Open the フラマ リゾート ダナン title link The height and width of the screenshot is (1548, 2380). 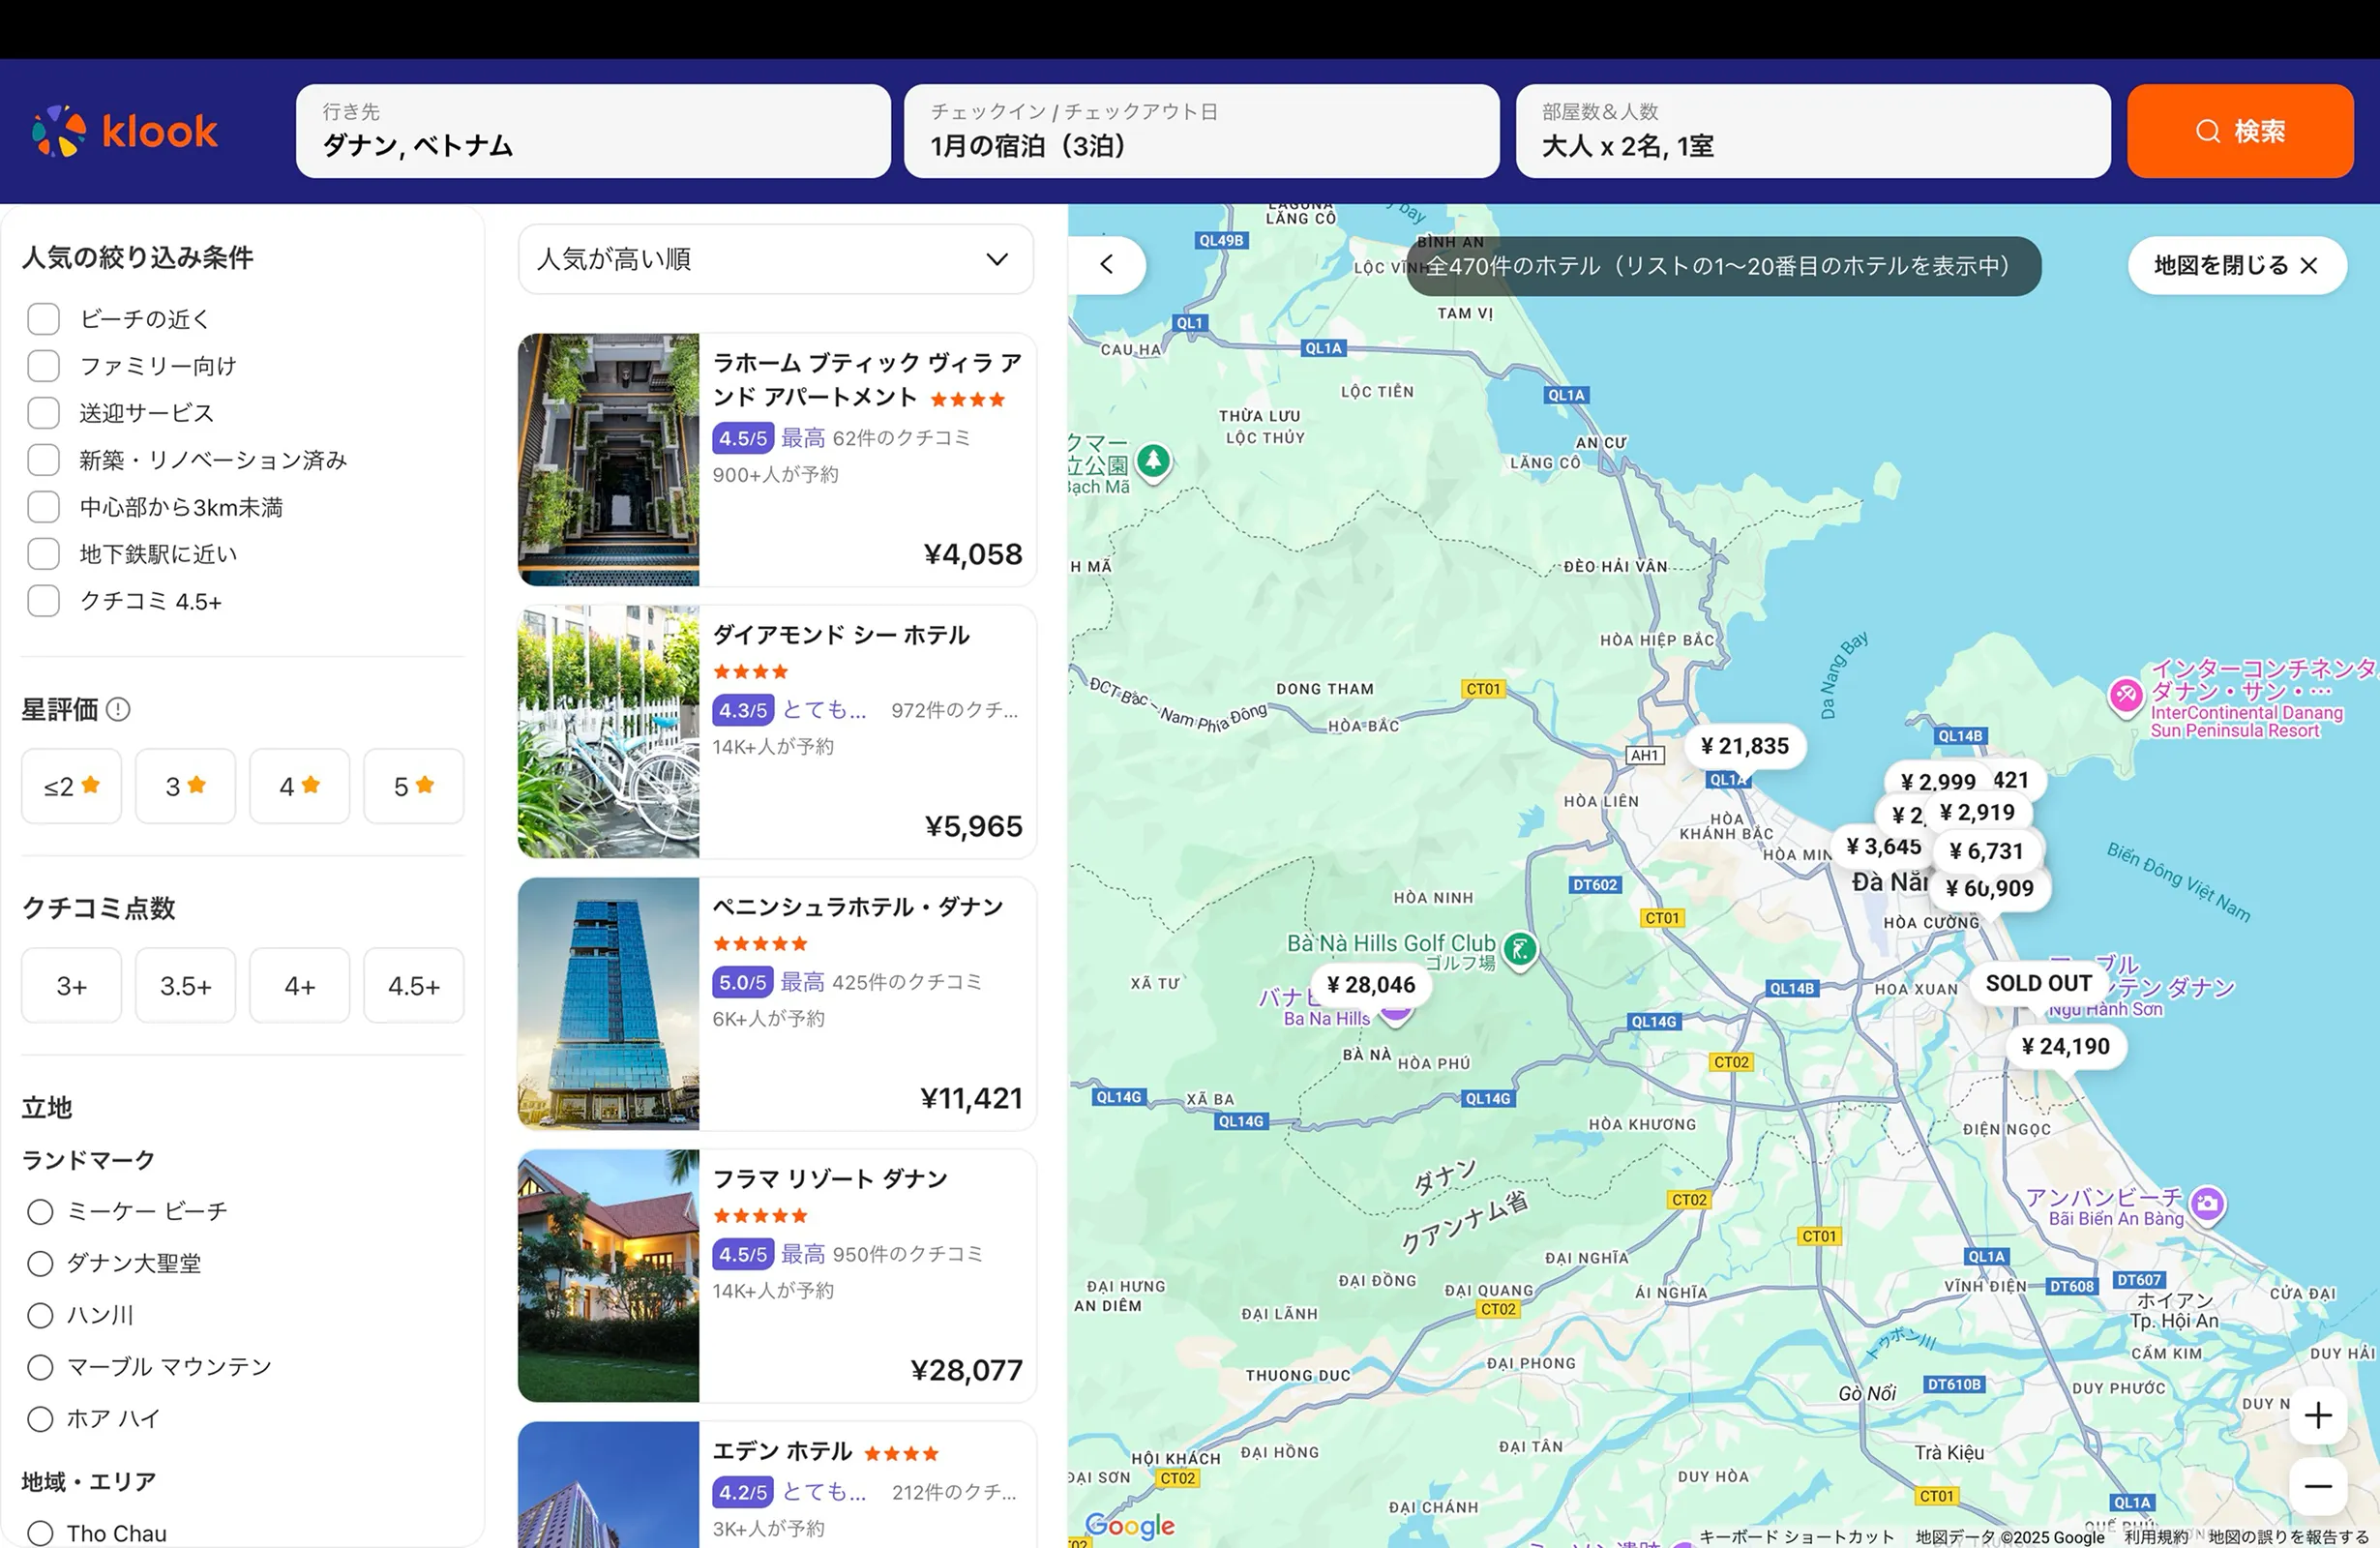[830, 1179]
